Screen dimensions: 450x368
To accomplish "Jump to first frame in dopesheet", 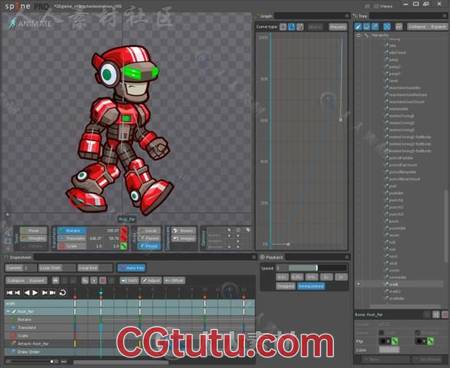I will coord(10,293).
